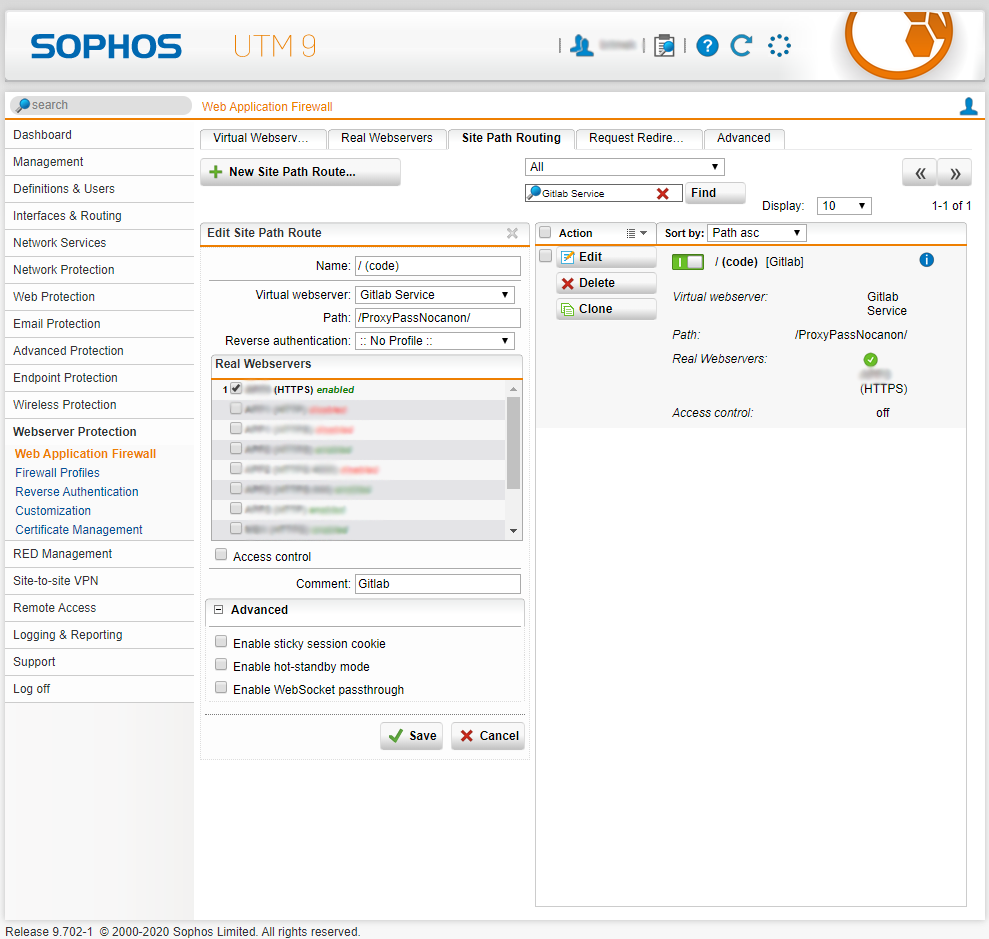Click the reload WebAdmin icon
Image resolution: width=989 pixels, height=939 pixels.
(742, 45)
